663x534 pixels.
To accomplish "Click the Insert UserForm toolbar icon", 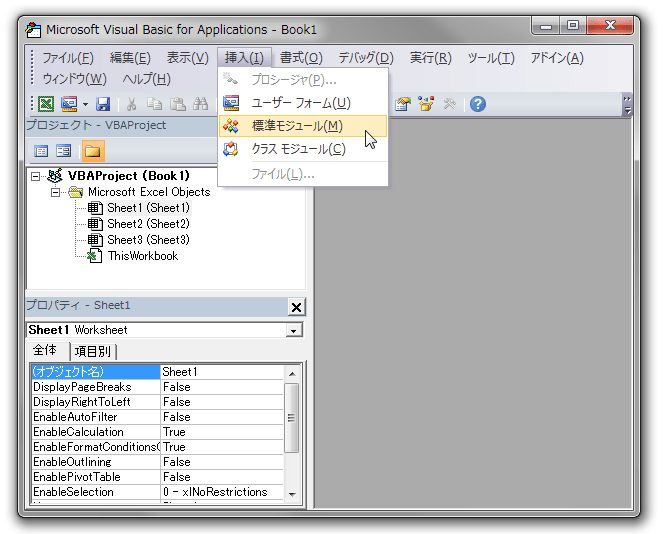I will (x=69, y=104).
